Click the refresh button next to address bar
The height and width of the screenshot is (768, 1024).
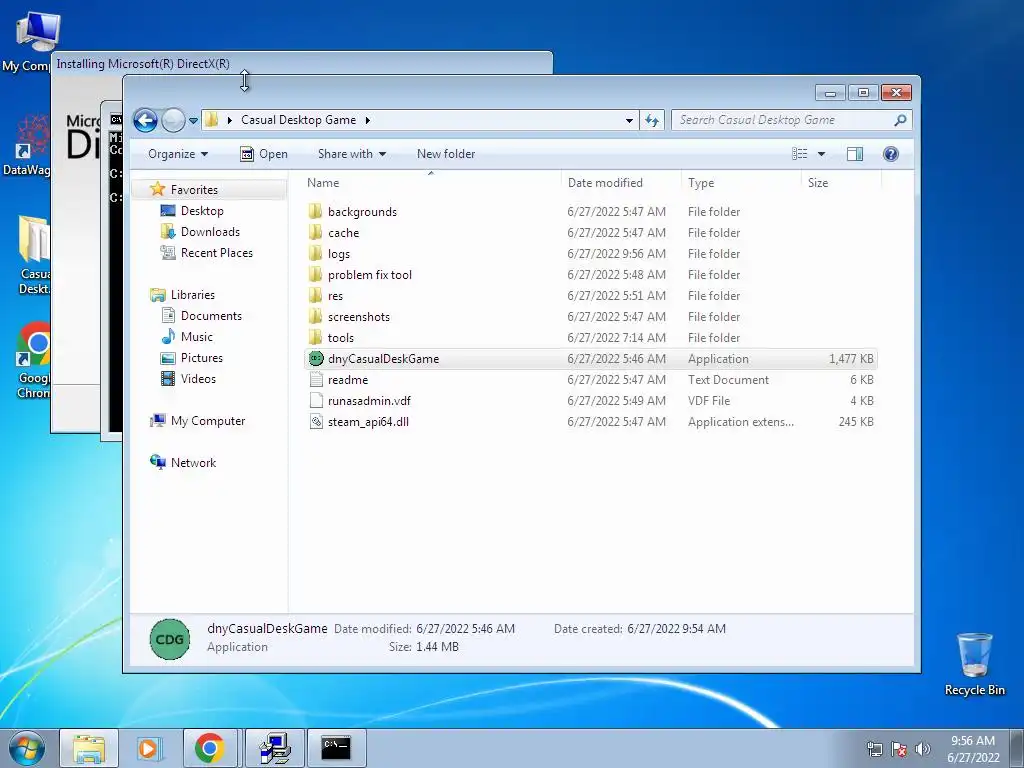coord(652,120)
